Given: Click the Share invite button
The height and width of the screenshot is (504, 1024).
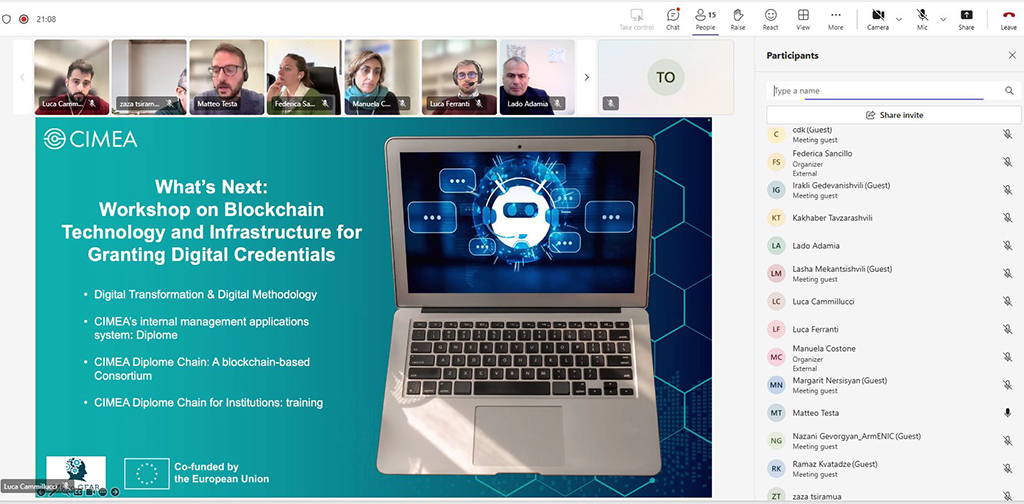Looking at the screenshot, I should coord(894,115).
